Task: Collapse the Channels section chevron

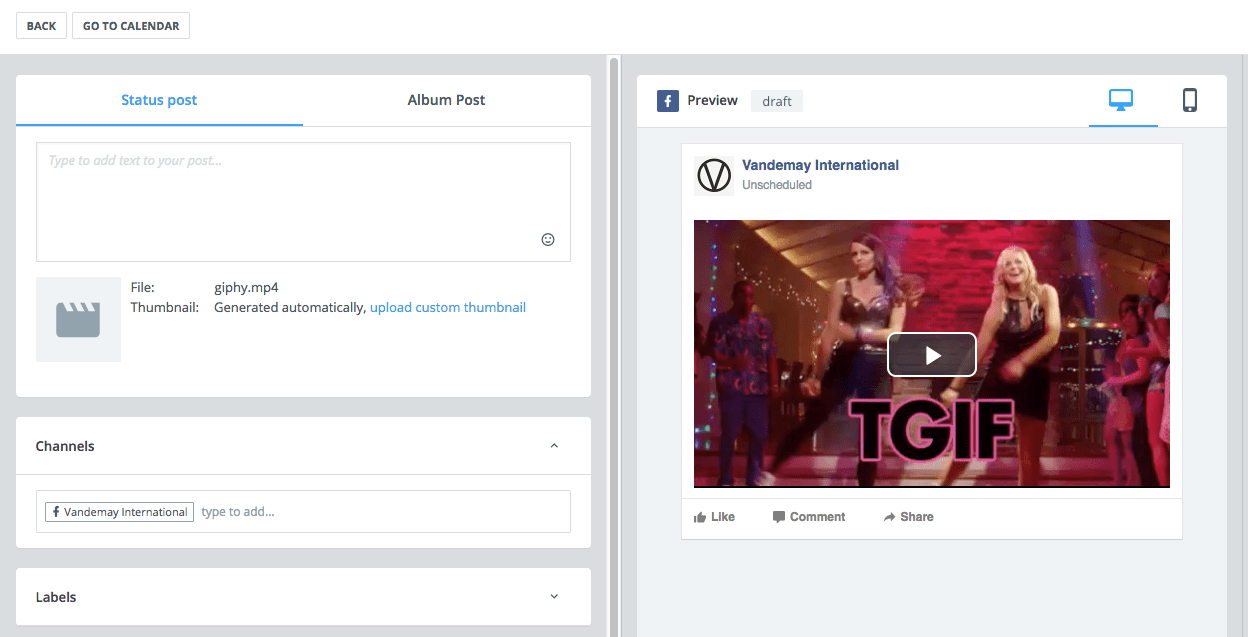Action: pos(554,446)
